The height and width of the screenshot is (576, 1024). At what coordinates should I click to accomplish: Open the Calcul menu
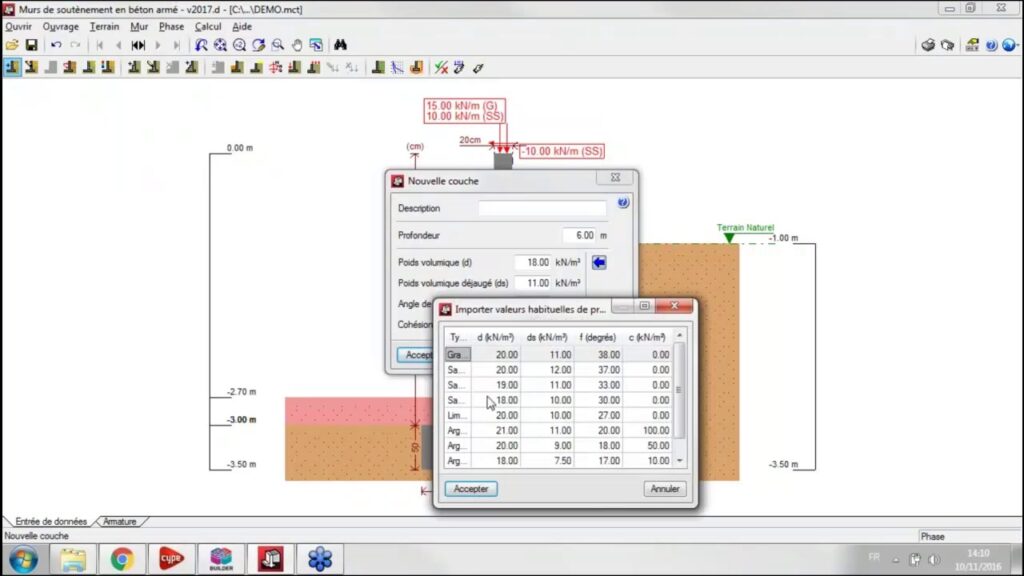[x=208, y=27]
